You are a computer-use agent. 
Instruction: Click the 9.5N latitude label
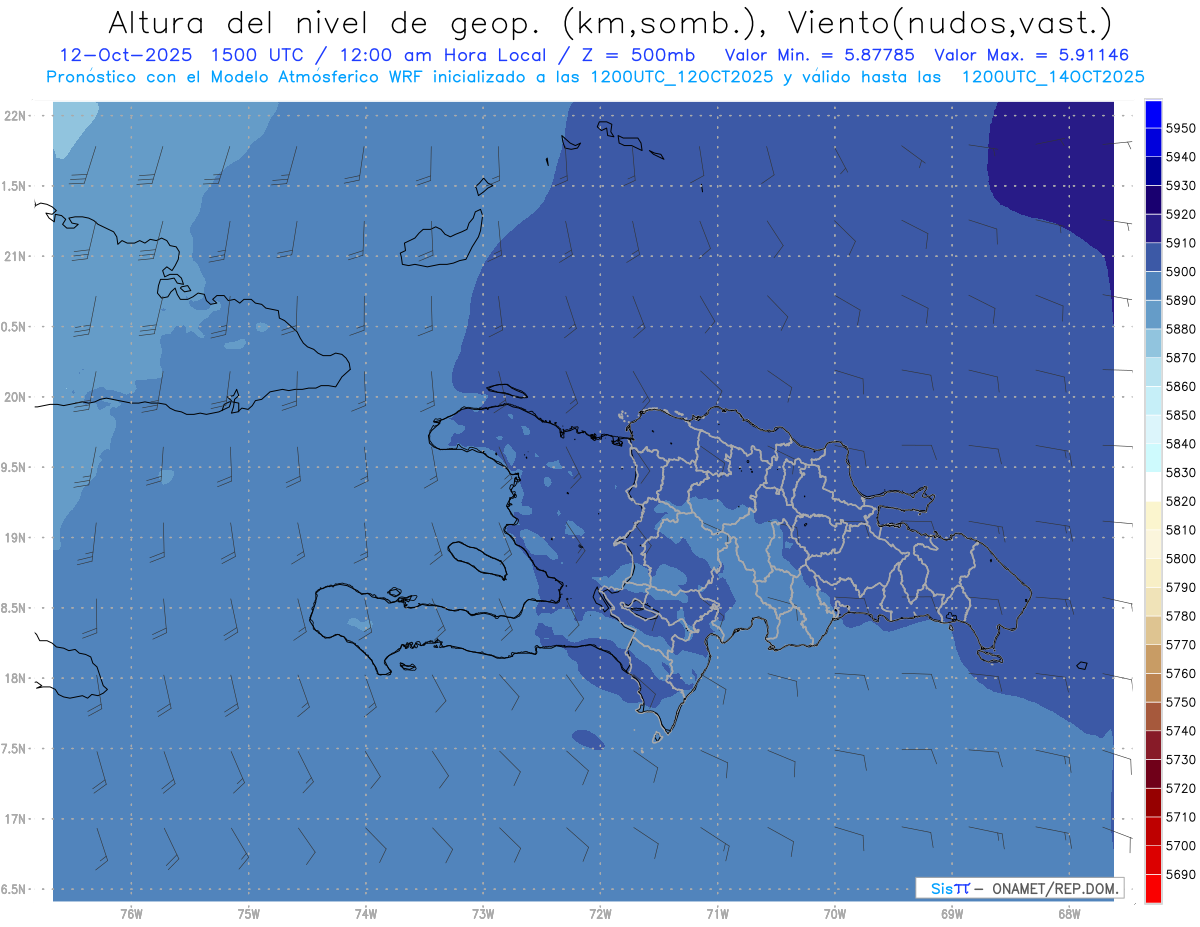click(x=15, y=467)
